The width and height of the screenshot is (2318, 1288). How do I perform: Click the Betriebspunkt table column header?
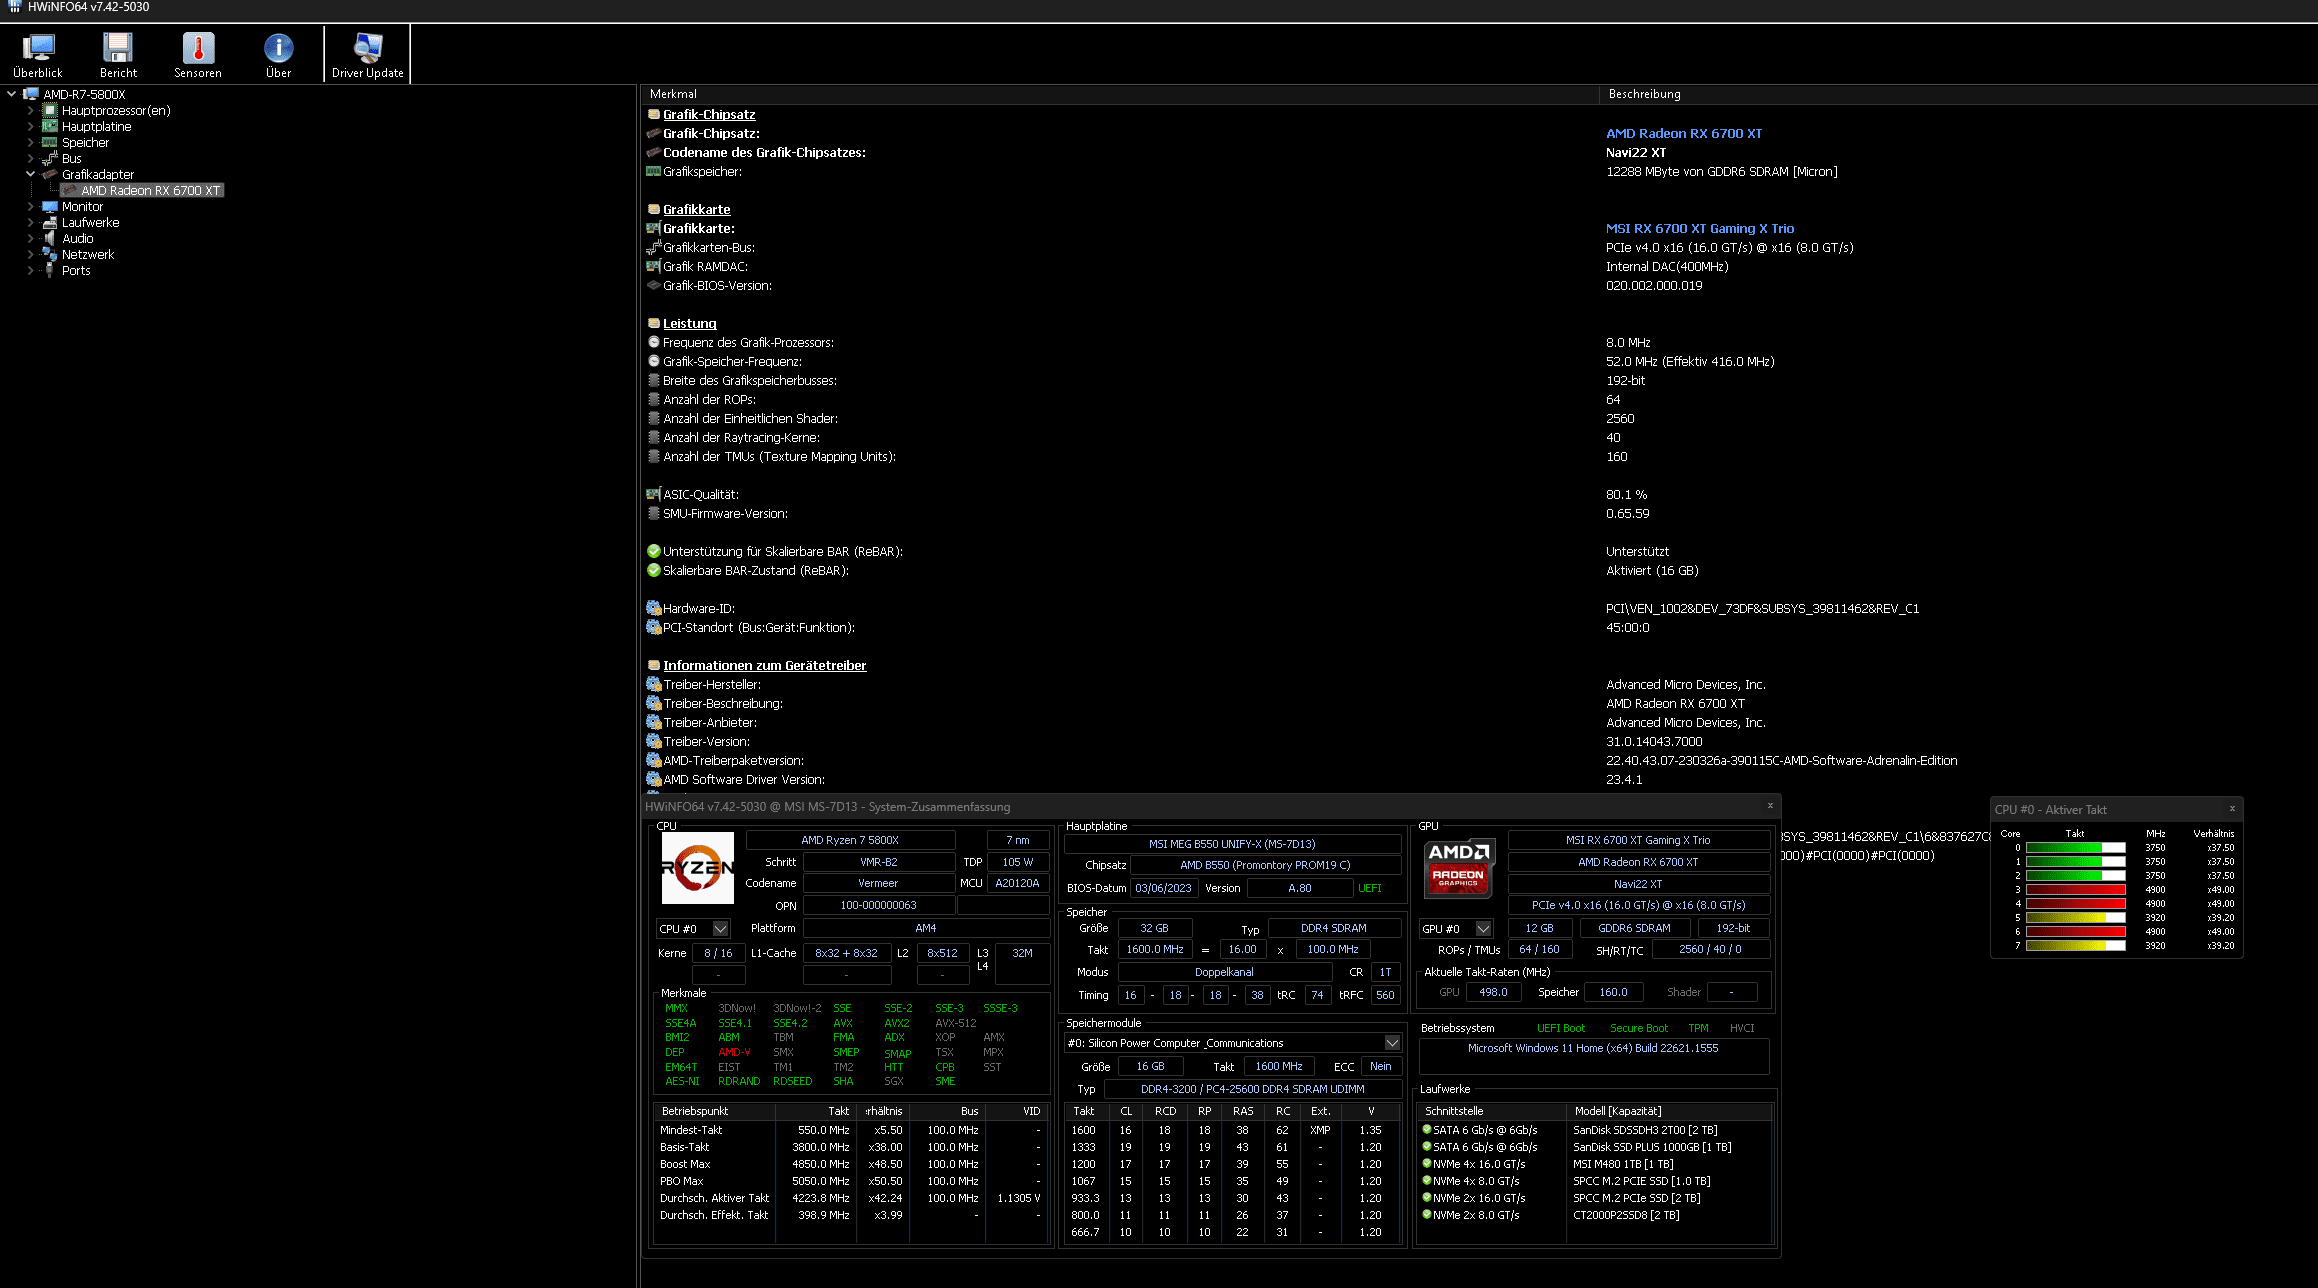pos(714,1111)
